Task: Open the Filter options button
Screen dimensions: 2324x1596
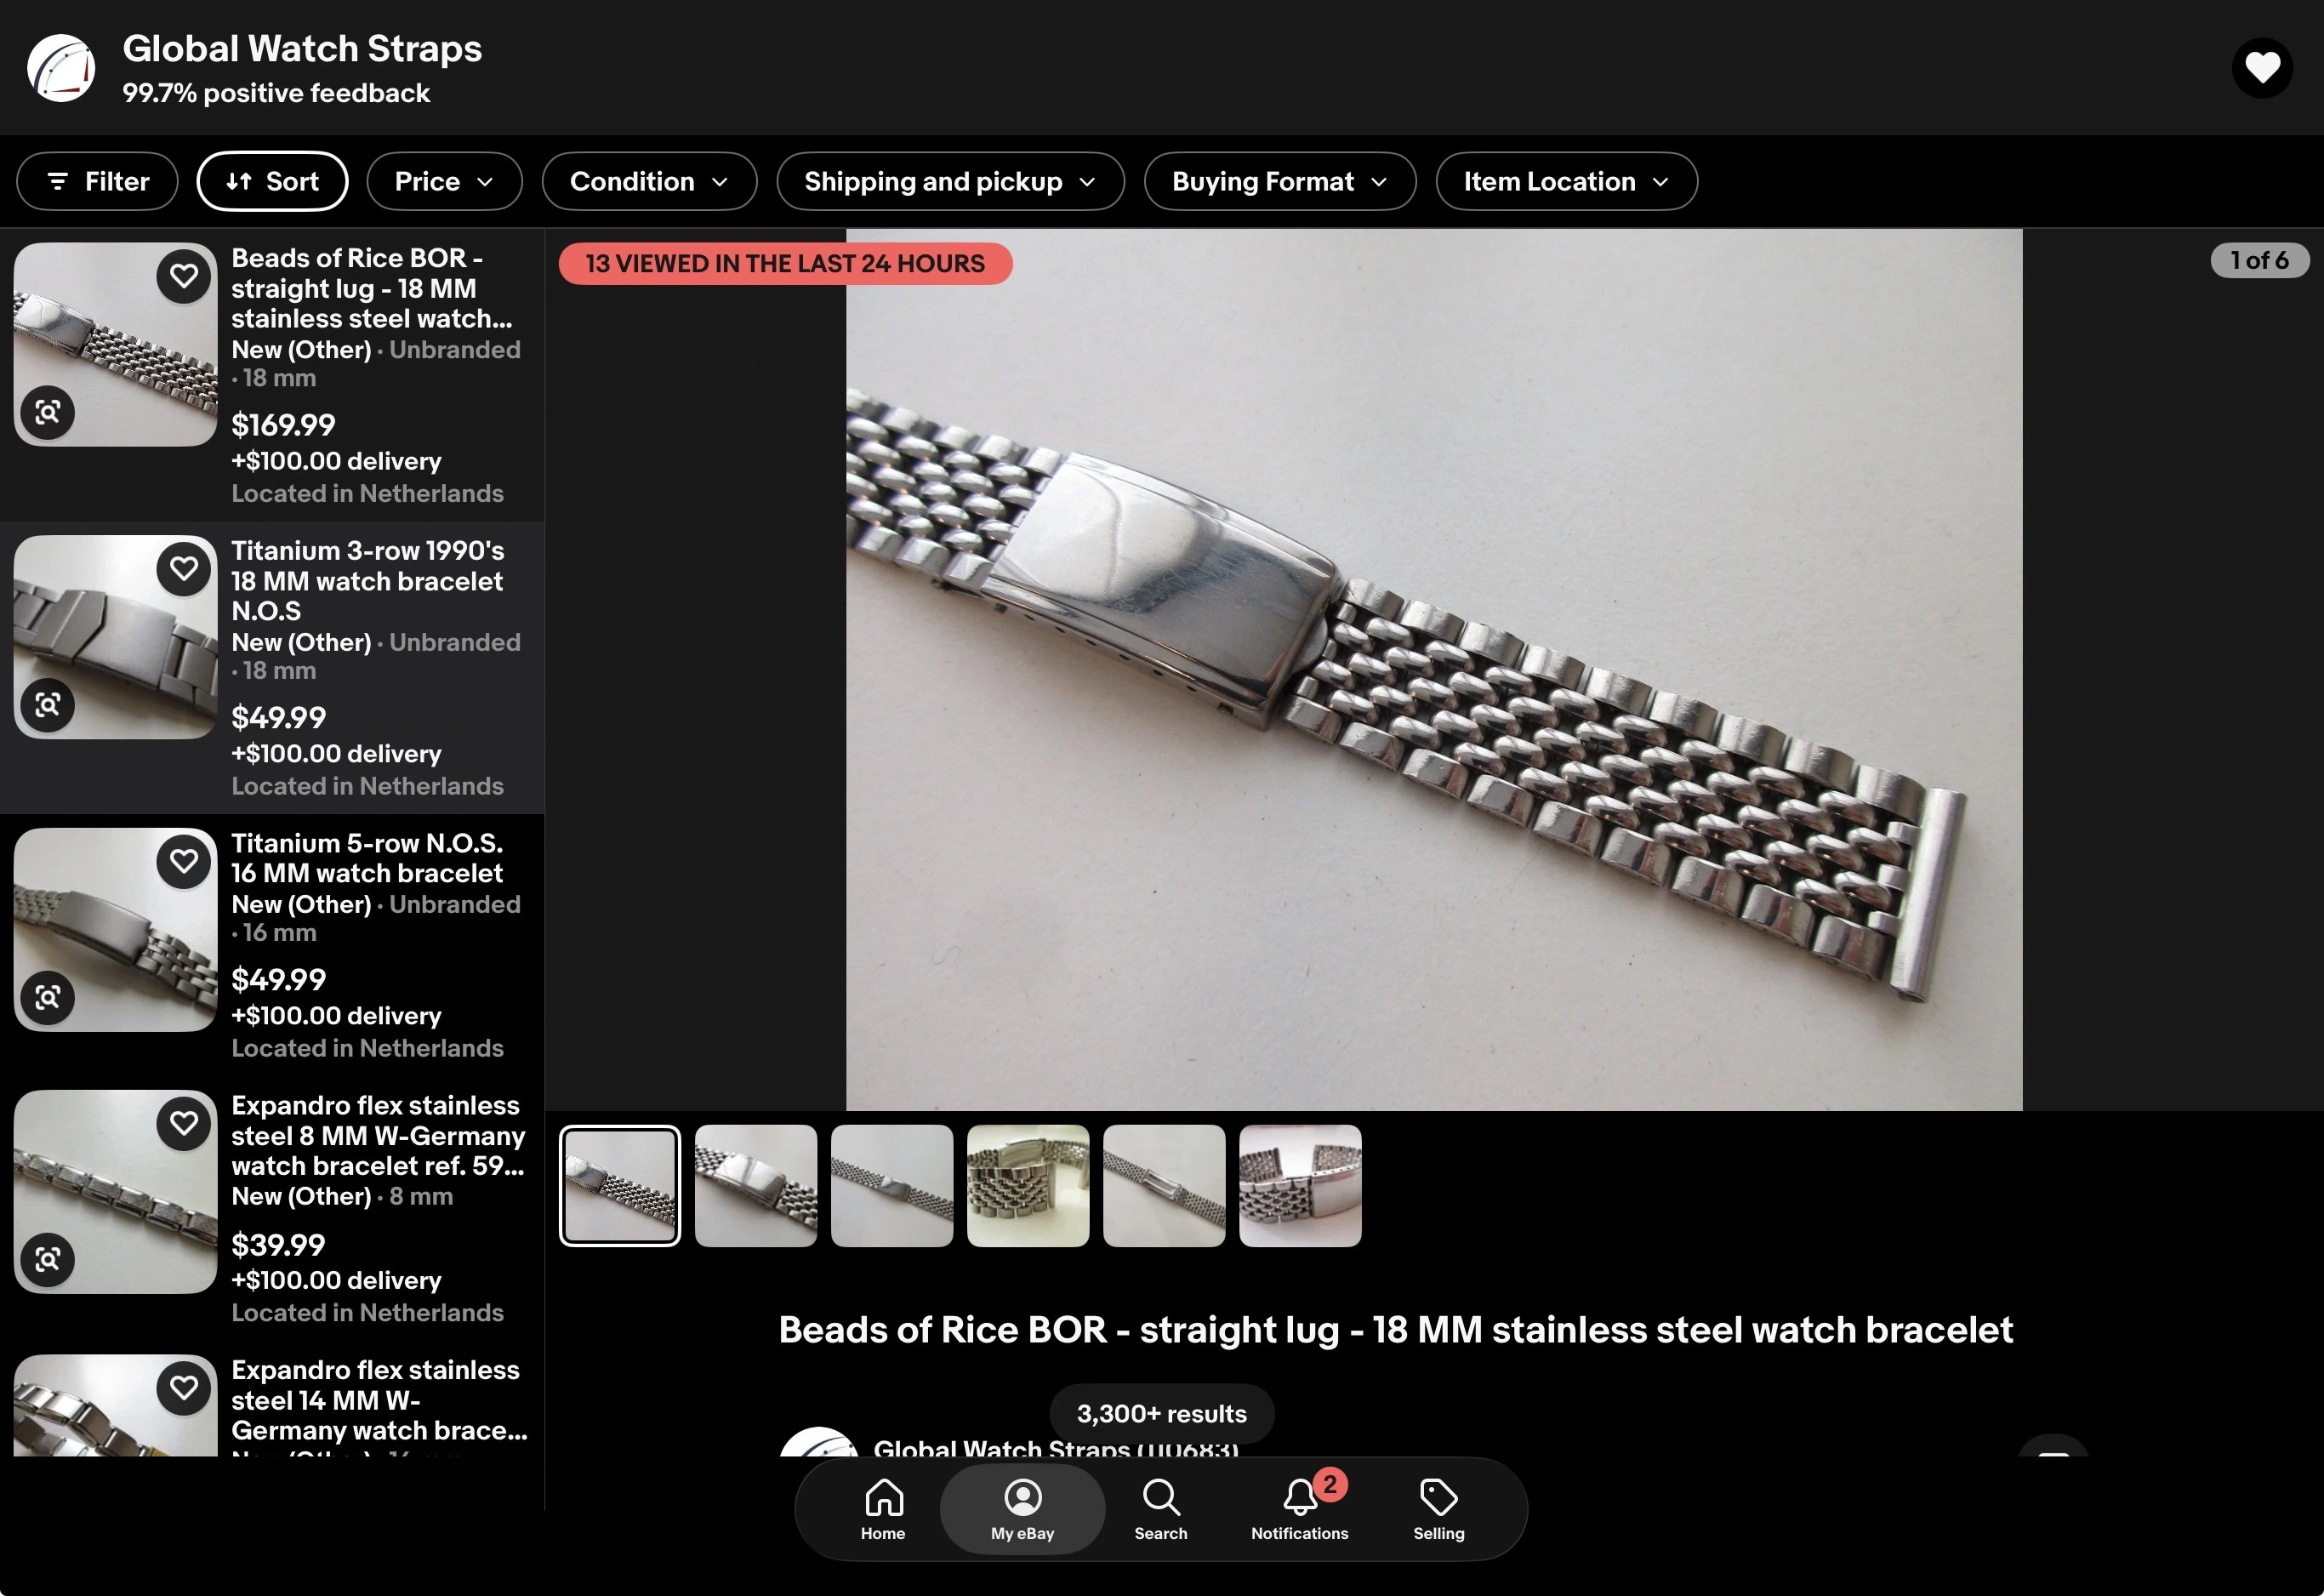Action: [97, 181]
